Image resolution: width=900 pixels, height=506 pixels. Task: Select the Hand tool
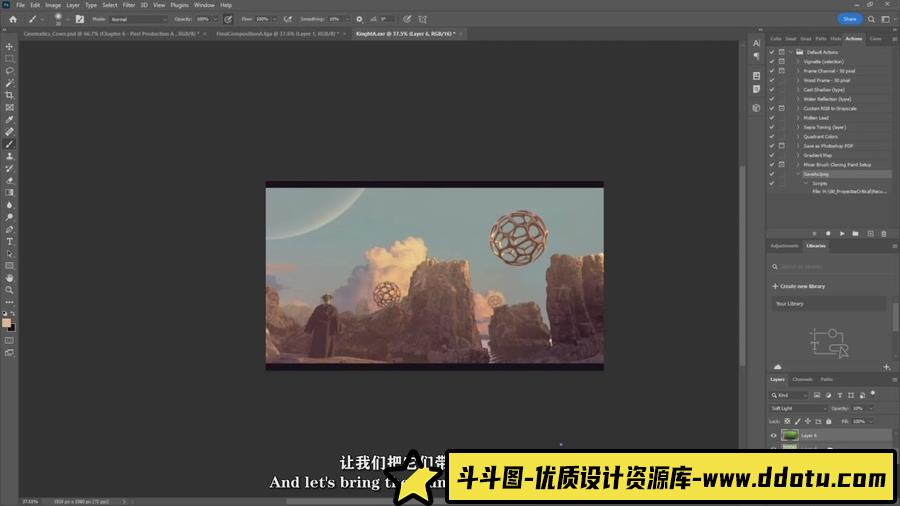pos(9,278)
